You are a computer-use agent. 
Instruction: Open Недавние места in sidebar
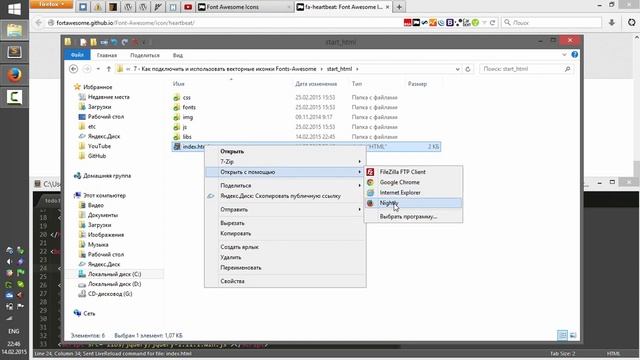(109, 97)
